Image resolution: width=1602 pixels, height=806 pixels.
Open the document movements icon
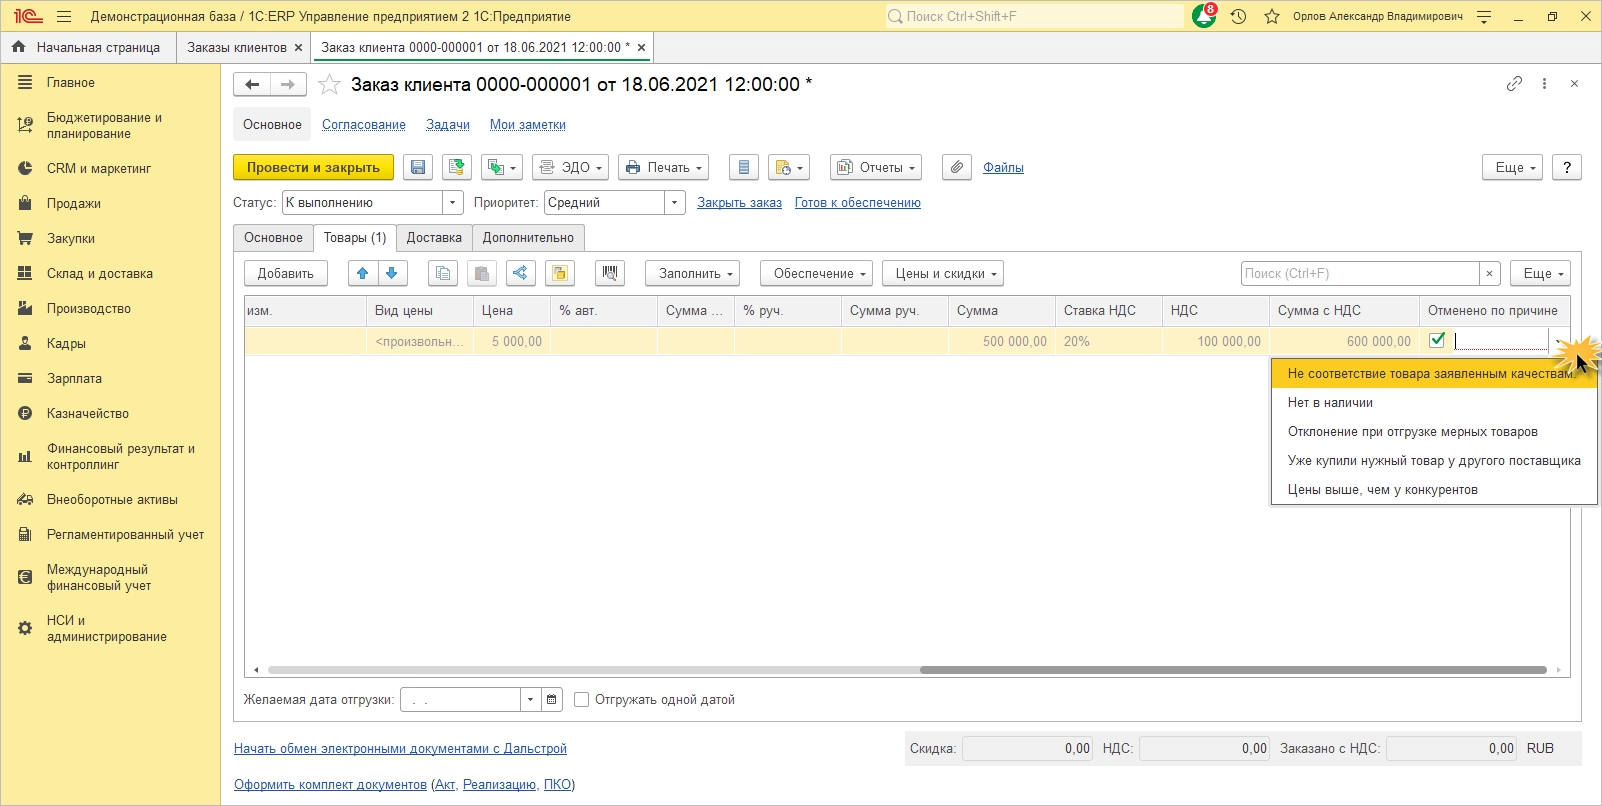[x=743, y=168]
